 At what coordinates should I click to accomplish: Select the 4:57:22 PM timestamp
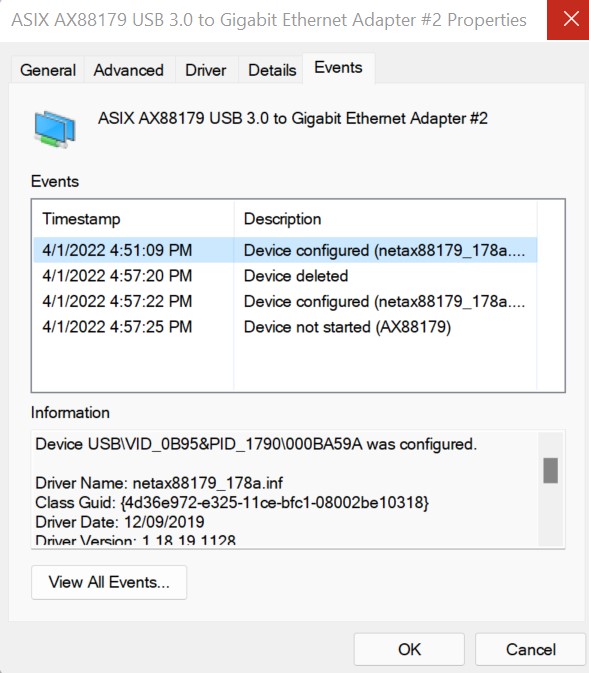[117, 301]
